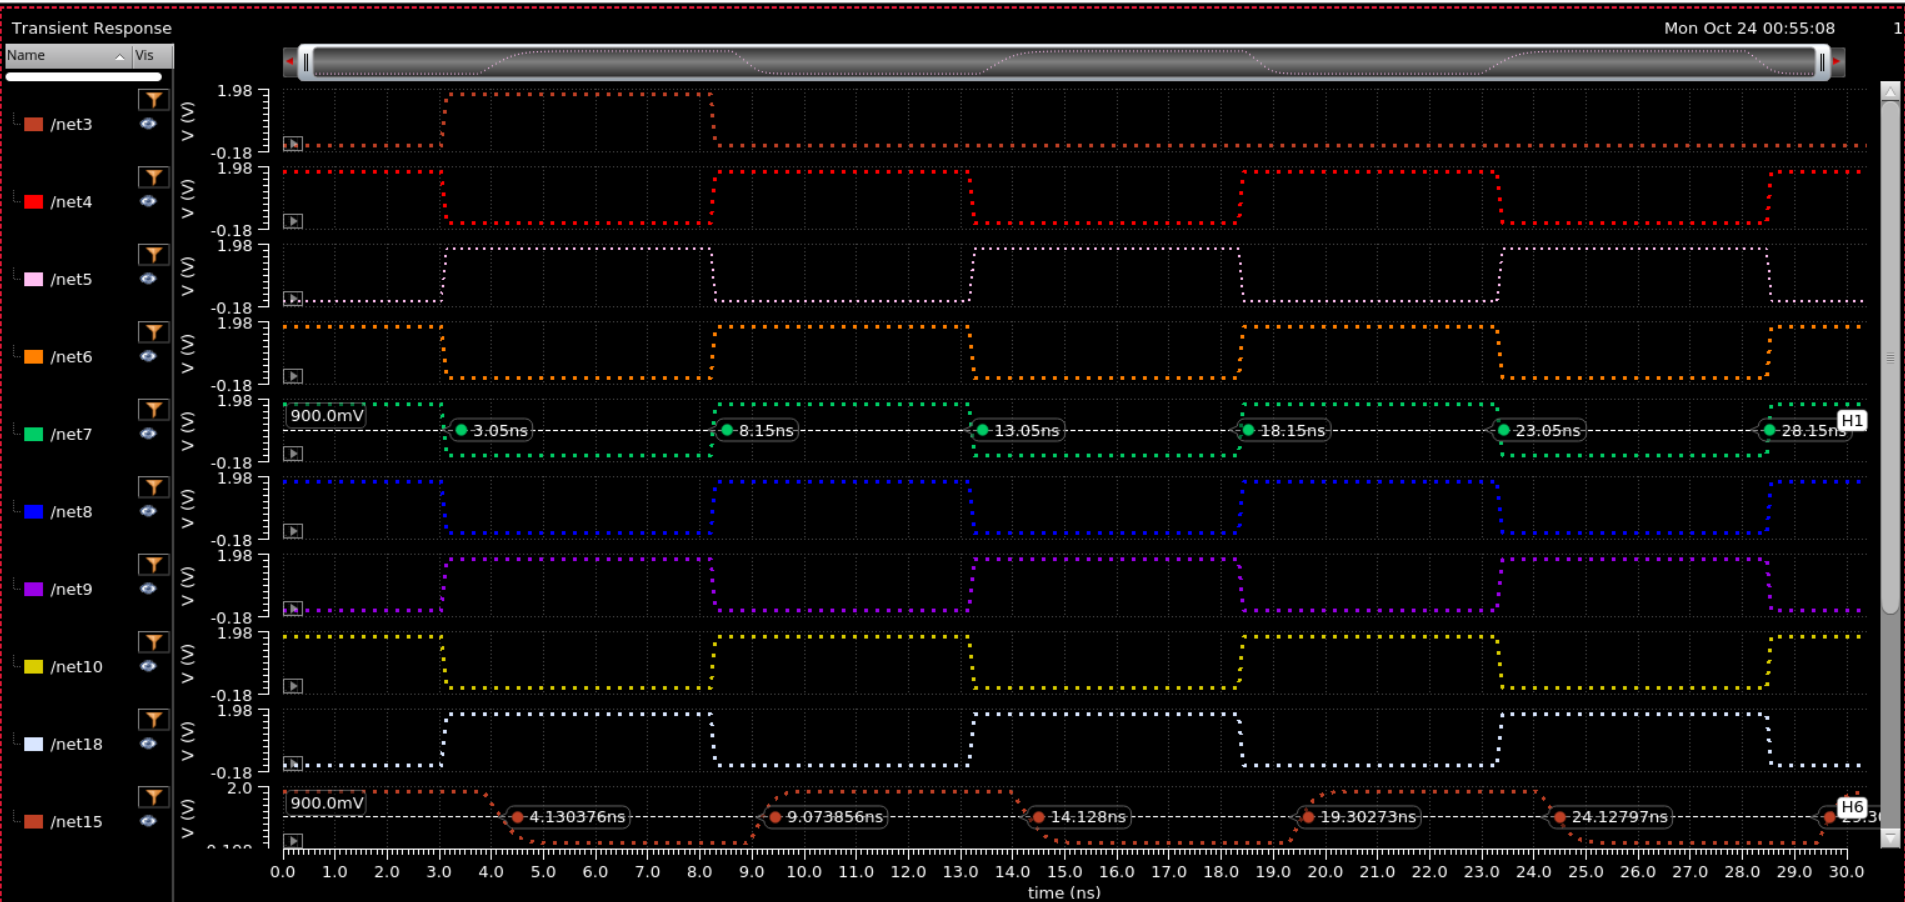
Task: Select the 9.073856ns marker on /net15
Action: pyautogui.click(x=825, y=817)
